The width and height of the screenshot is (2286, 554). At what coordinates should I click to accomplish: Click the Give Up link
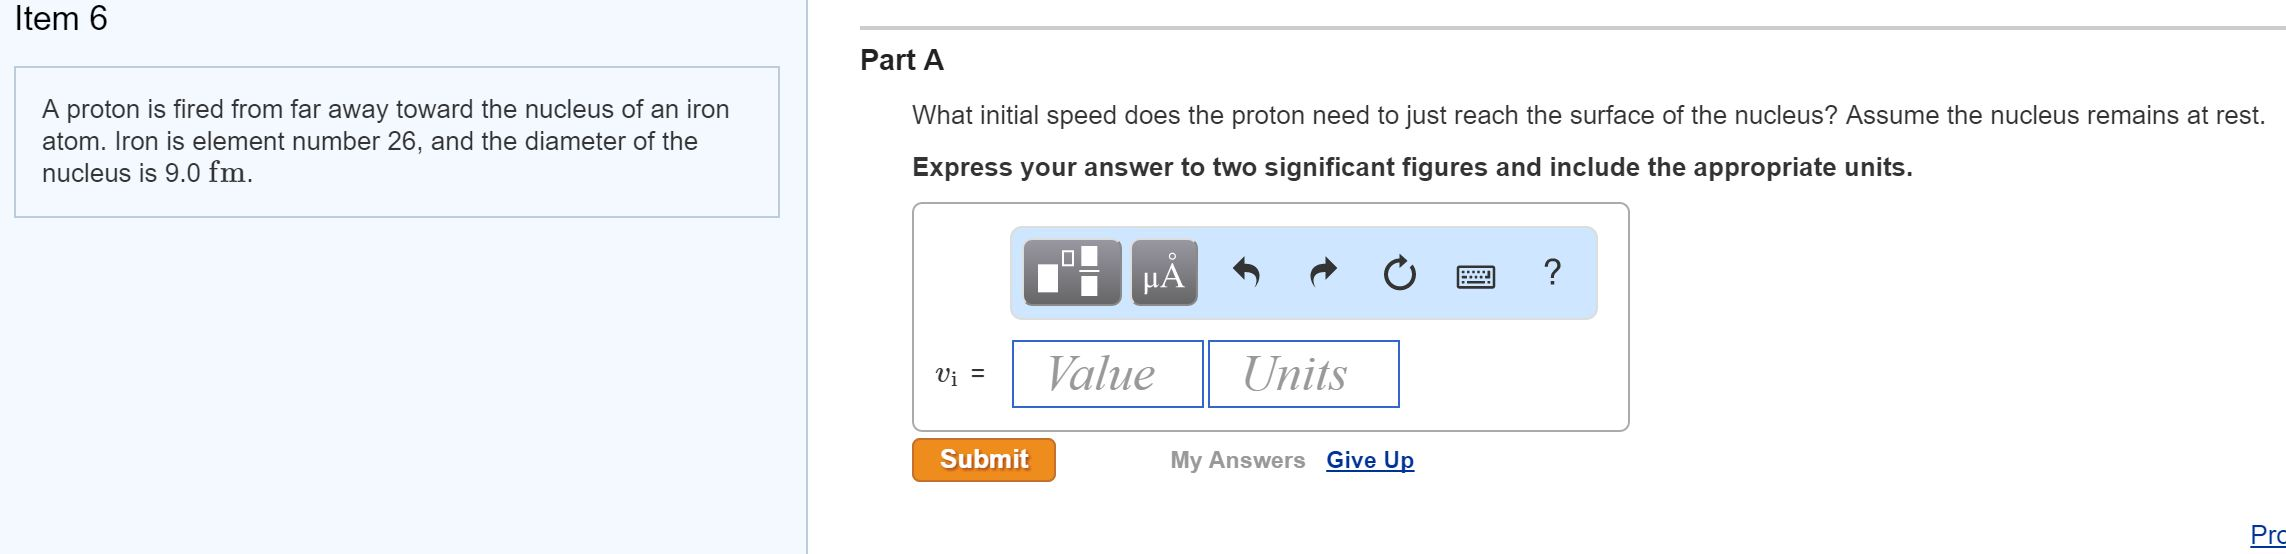pos(1370,460)
